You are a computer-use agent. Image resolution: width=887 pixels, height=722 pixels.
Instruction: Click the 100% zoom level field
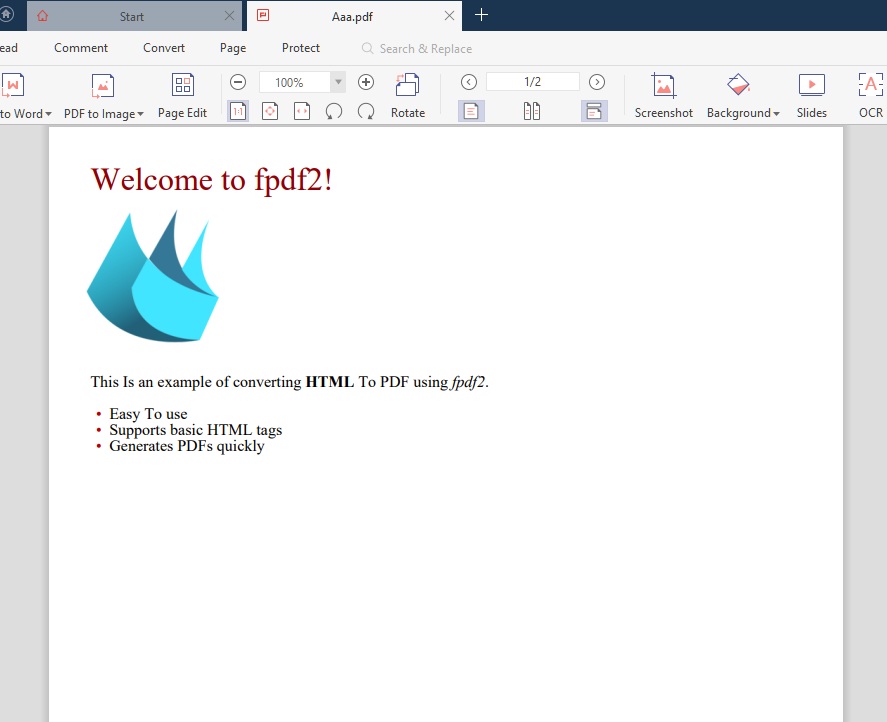(295, 82)
